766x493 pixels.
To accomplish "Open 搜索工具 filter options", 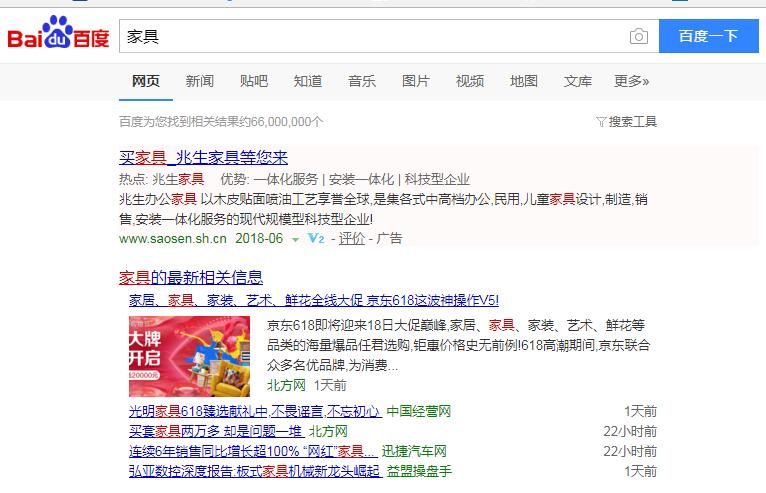I will pos(626,122).
